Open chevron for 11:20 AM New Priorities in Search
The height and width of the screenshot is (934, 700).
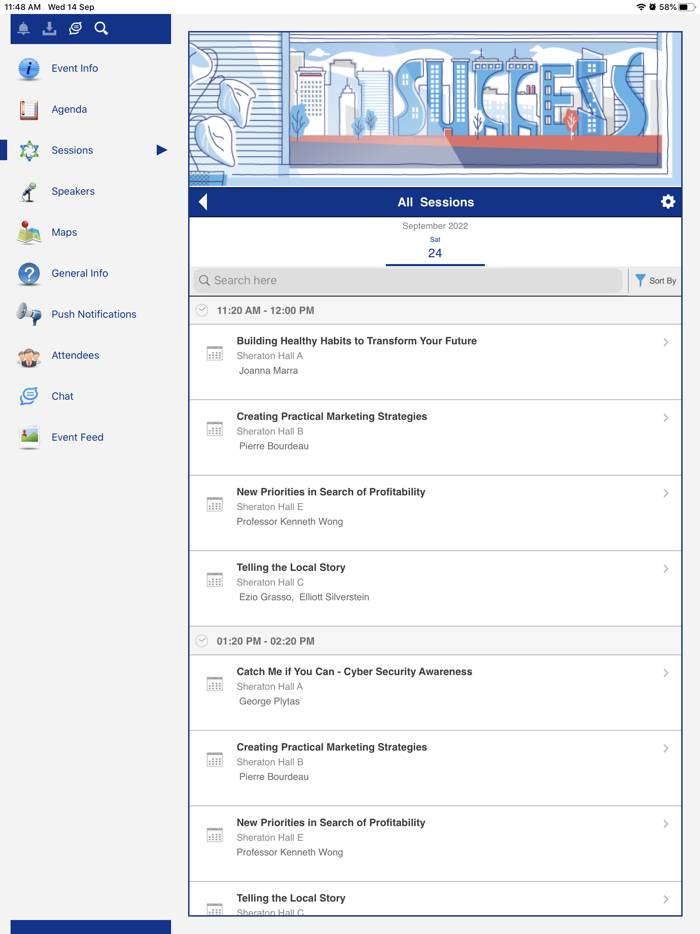pos(666,493)
